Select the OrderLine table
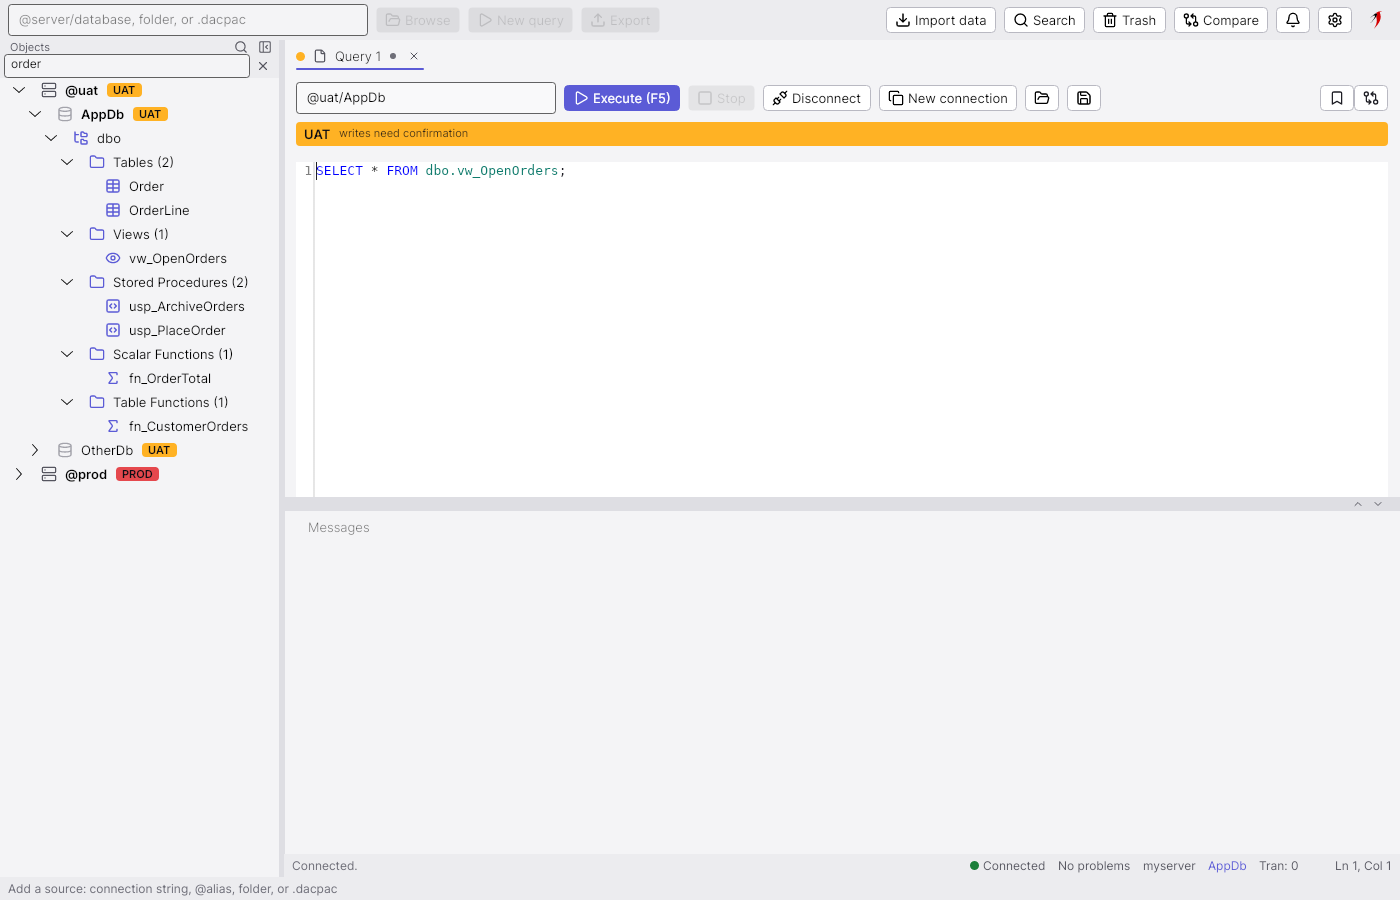Screen dimensions: 1400x900 (x=159, y=210)
